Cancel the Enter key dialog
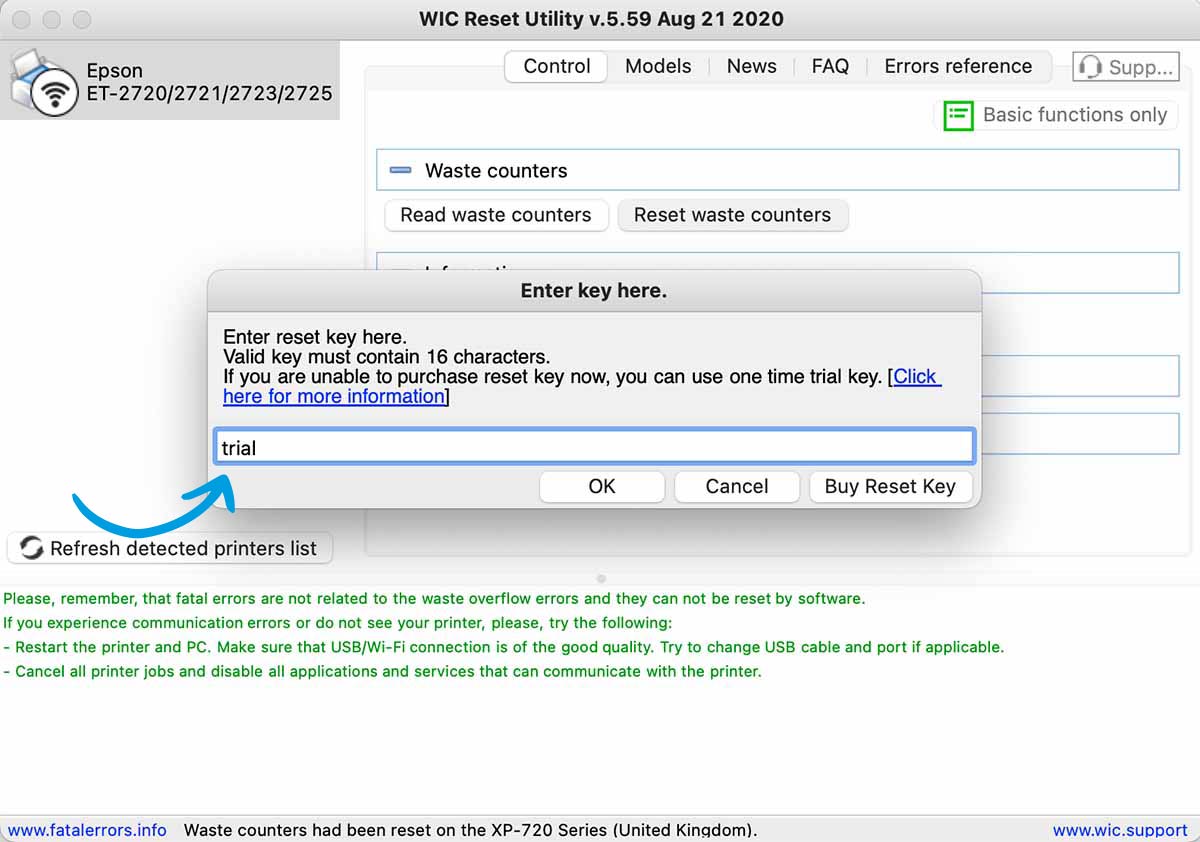This screenshot has height=842, width=1200. click(x=736, y=487)
